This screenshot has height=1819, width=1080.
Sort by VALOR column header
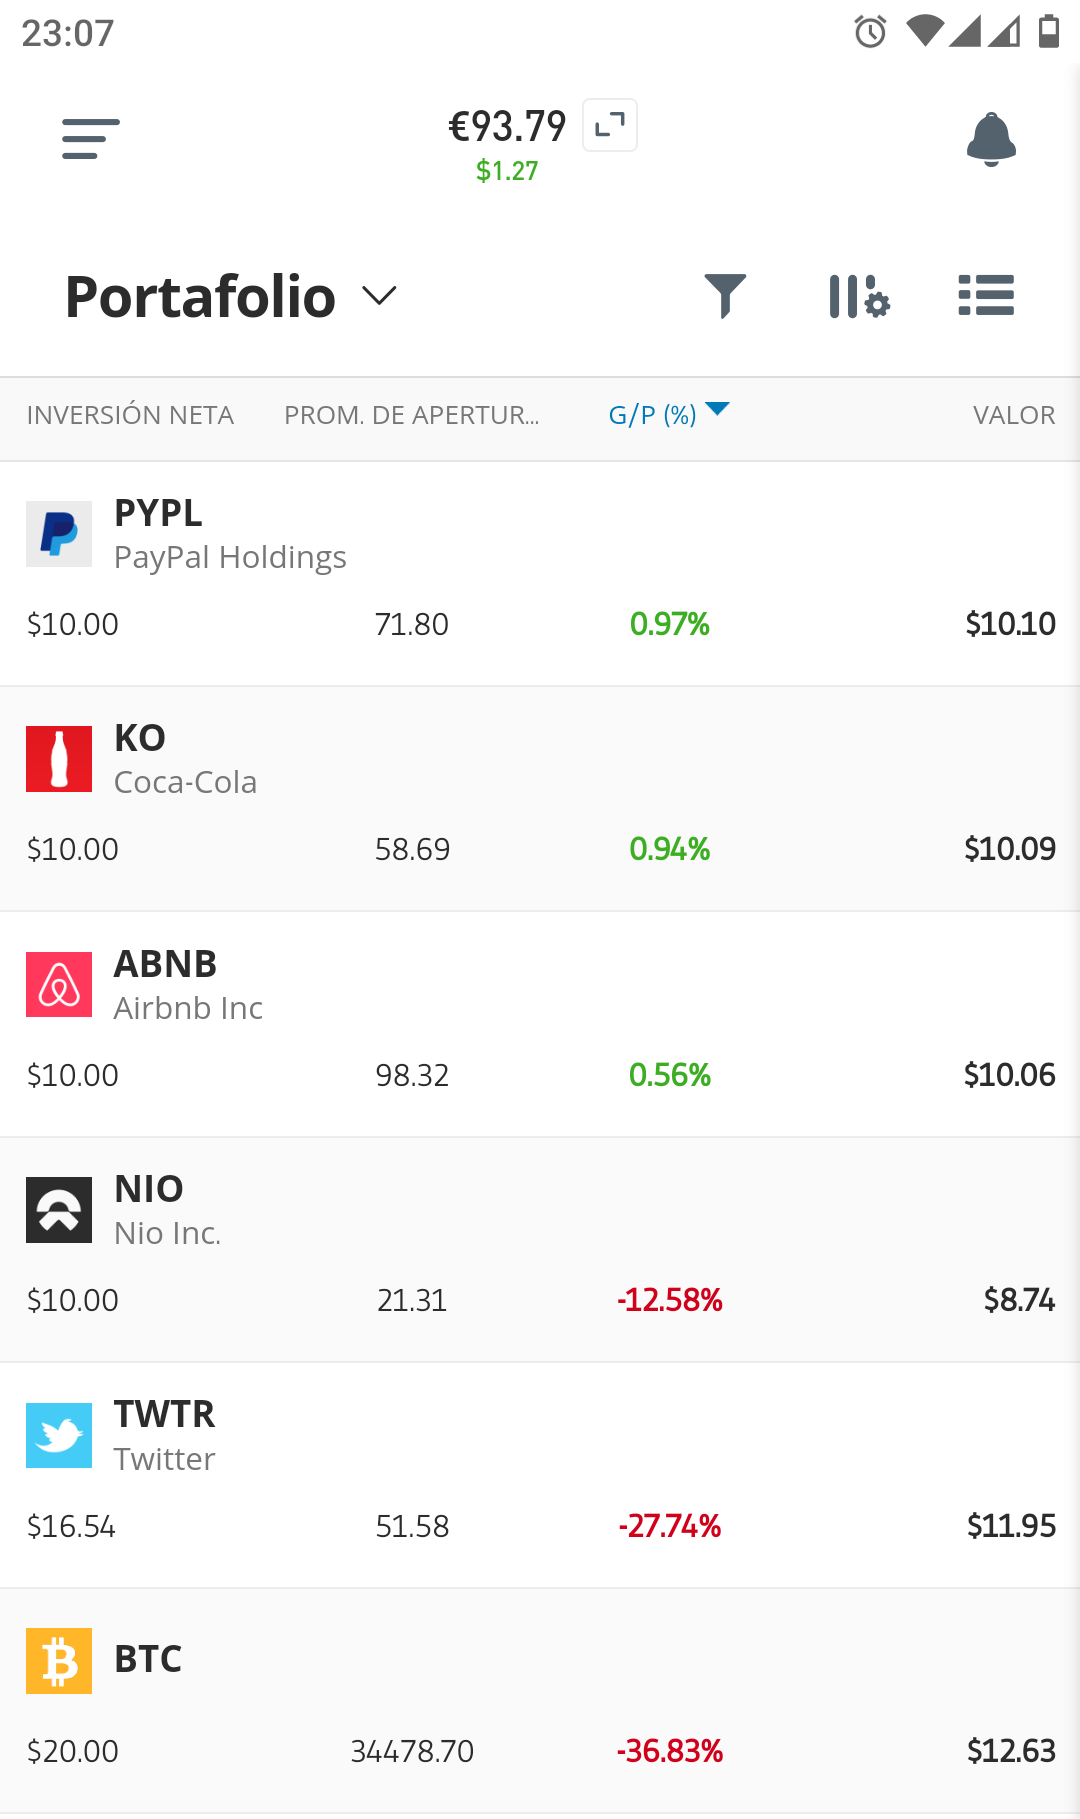pyautogui.click(x=1014, y=415)
